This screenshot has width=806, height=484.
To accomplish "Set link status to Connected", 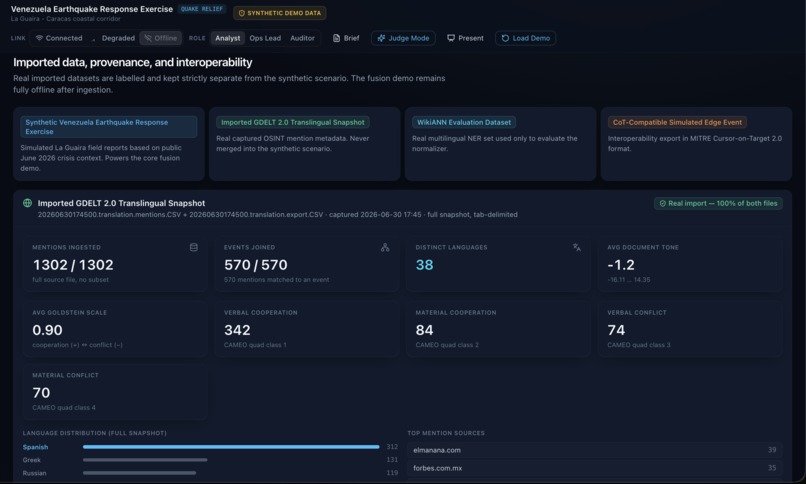I will [59, 38].
